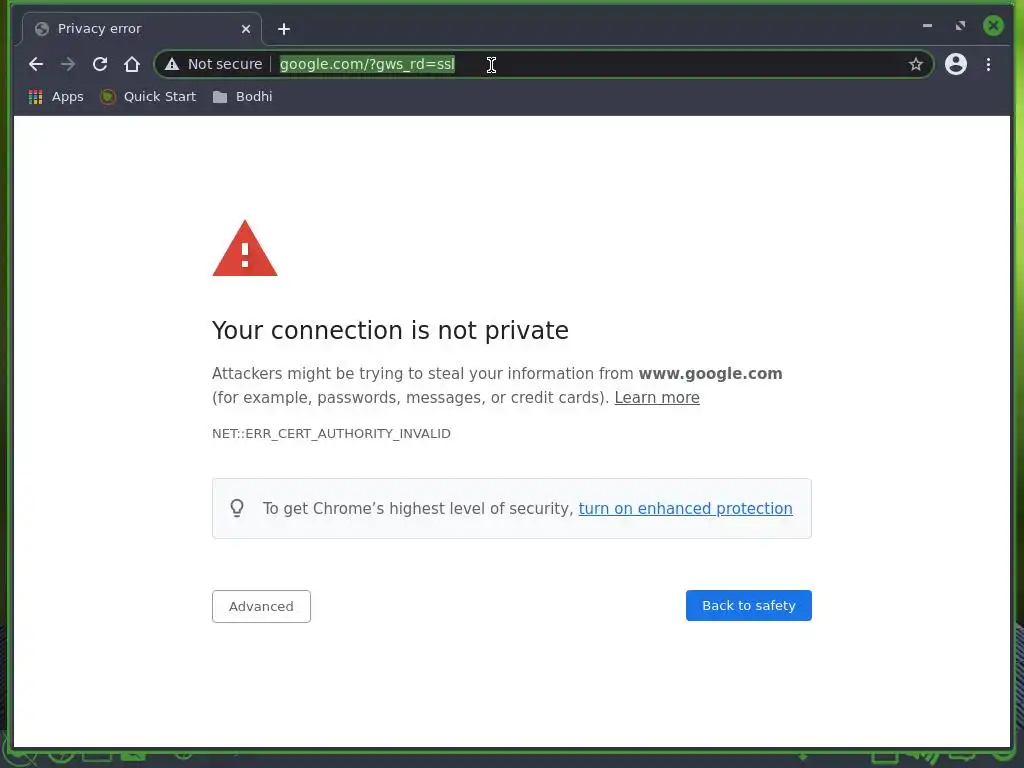The width and height of the screenshot is (1024, 768).
Task: Click the NET::ERR_CERT_AUTHORITY_INVALID error code
Action: 331,434
